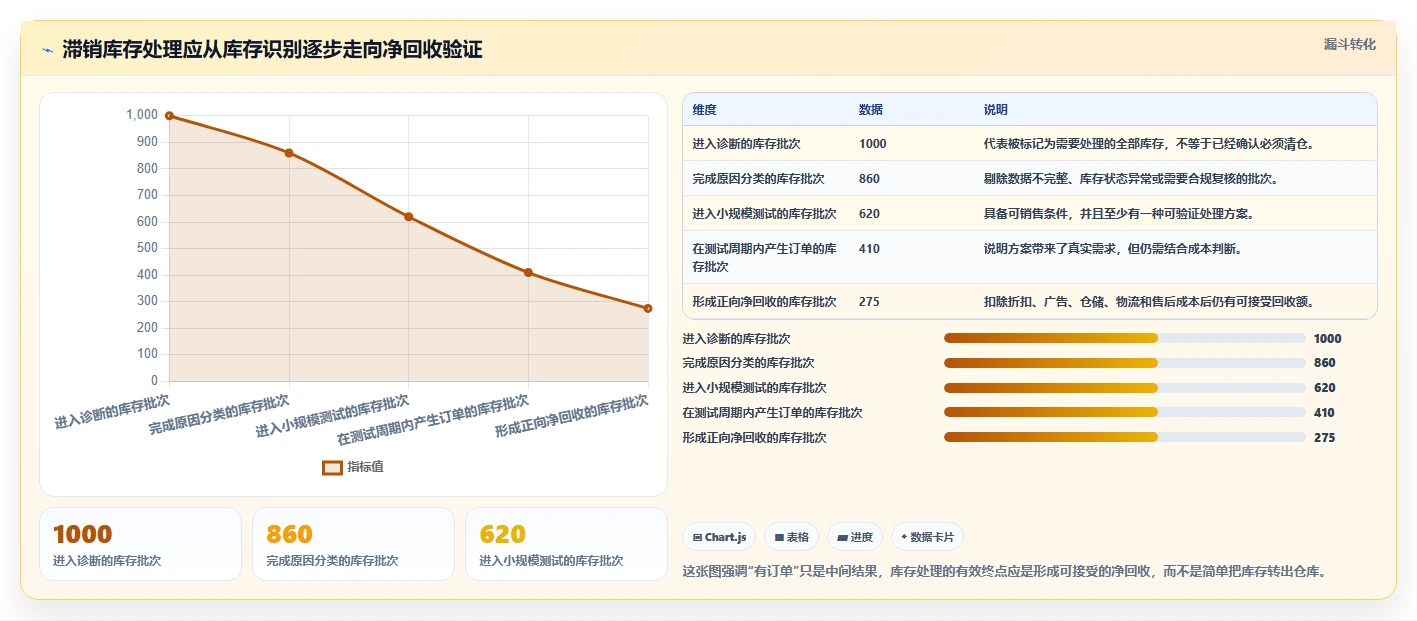This screenshot has width=1417, height=621.
Task: Click table value 410
Action: pyautogui.click(x=869, y=249)
